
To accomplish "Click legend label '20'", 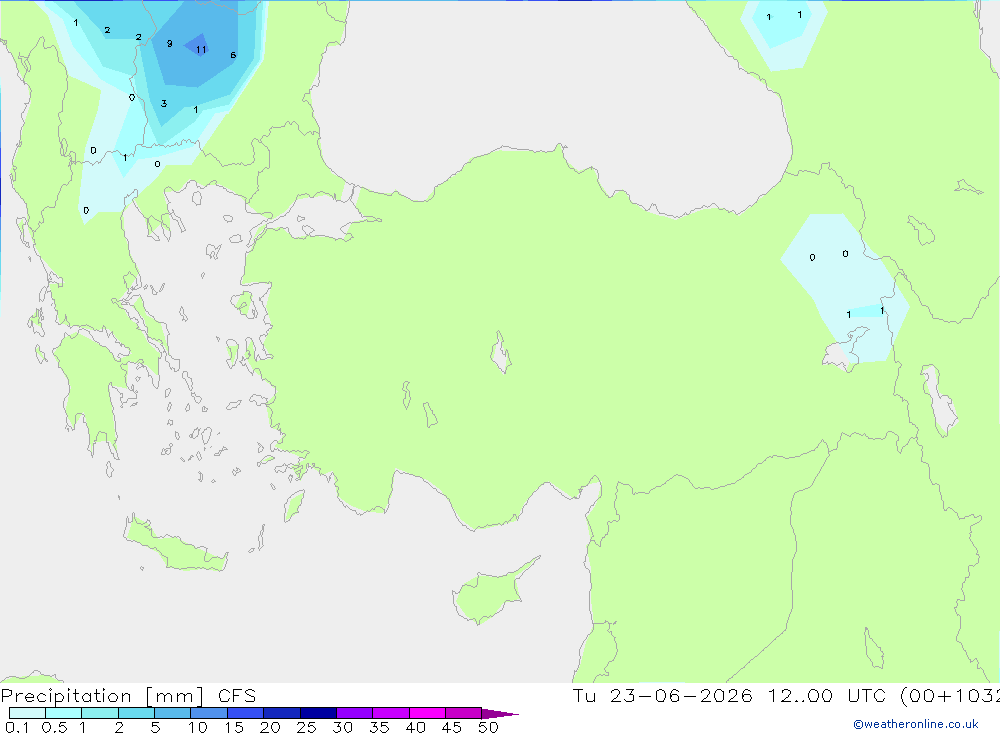I will (x=270, y=727).
